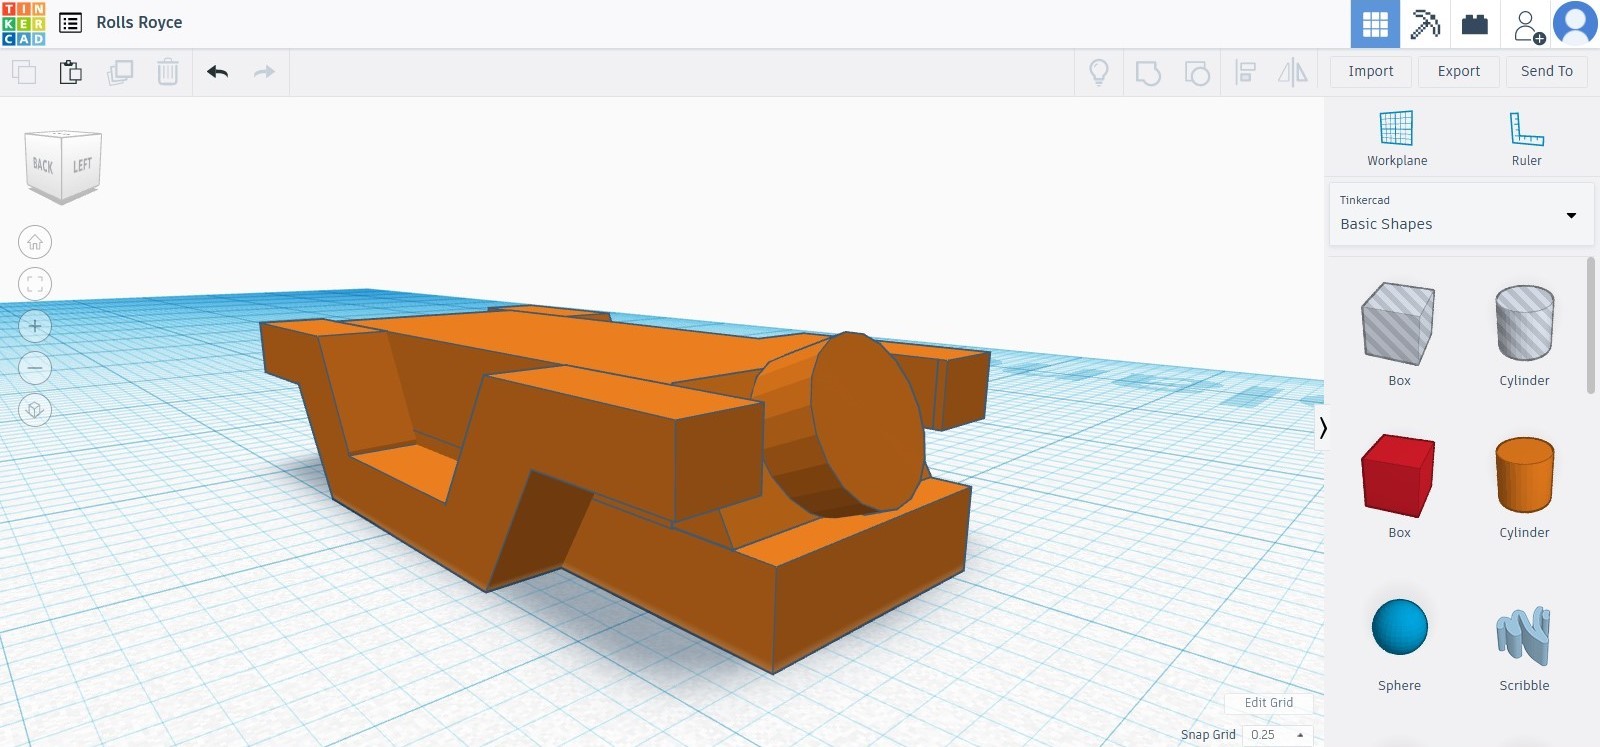Click the Duplicate and repeat icon
The image size is (1600, 747).
click(120, 72)
